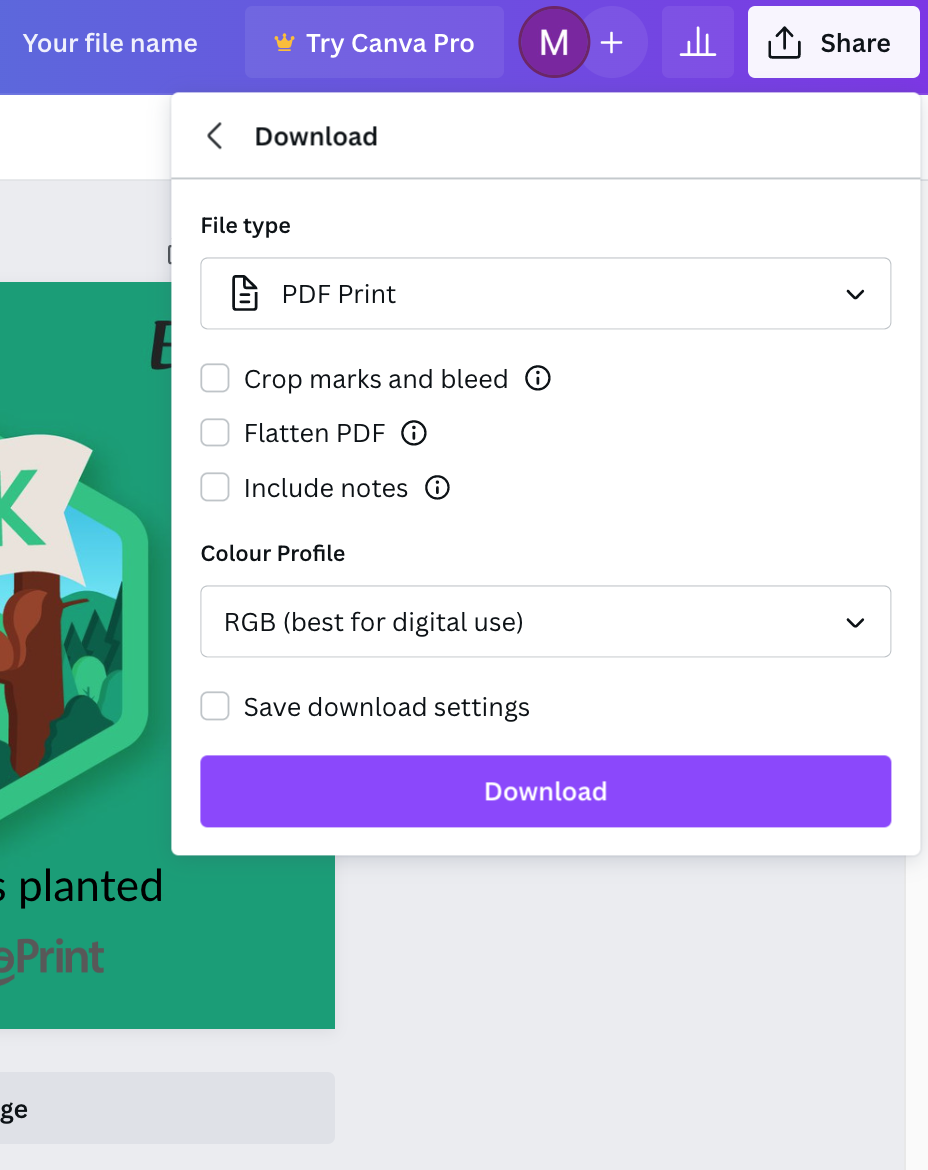Enable Crop marks and bleed checkbox
The height and width of the screenshot is (1170, 928).
pyautogui.click(x=215, y=378)
